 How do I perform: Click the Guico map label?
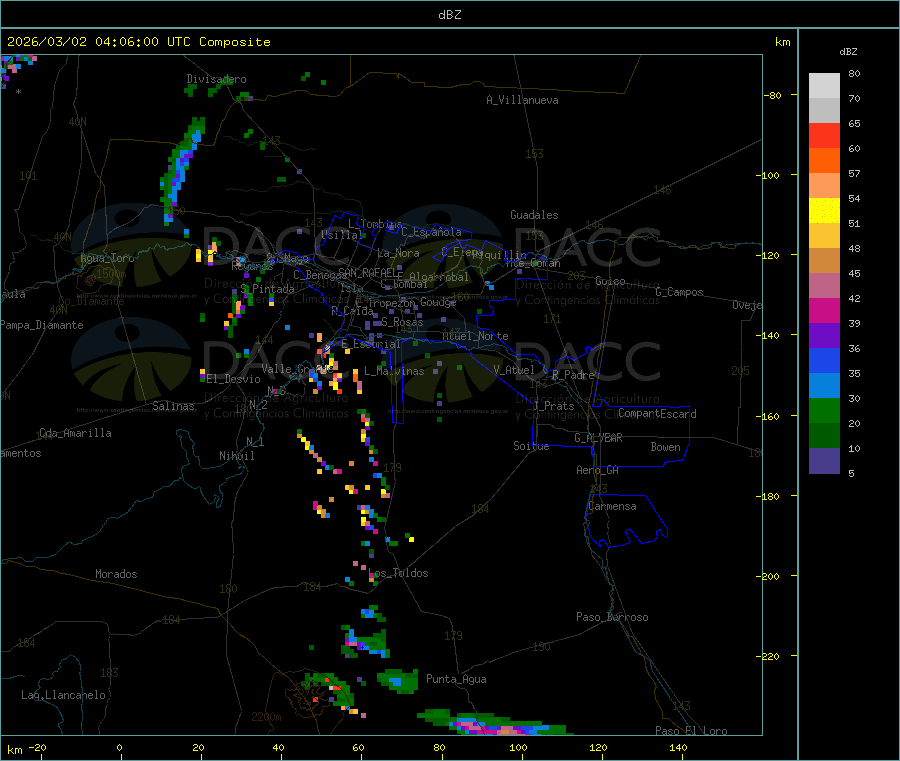(x=610, y=281)
